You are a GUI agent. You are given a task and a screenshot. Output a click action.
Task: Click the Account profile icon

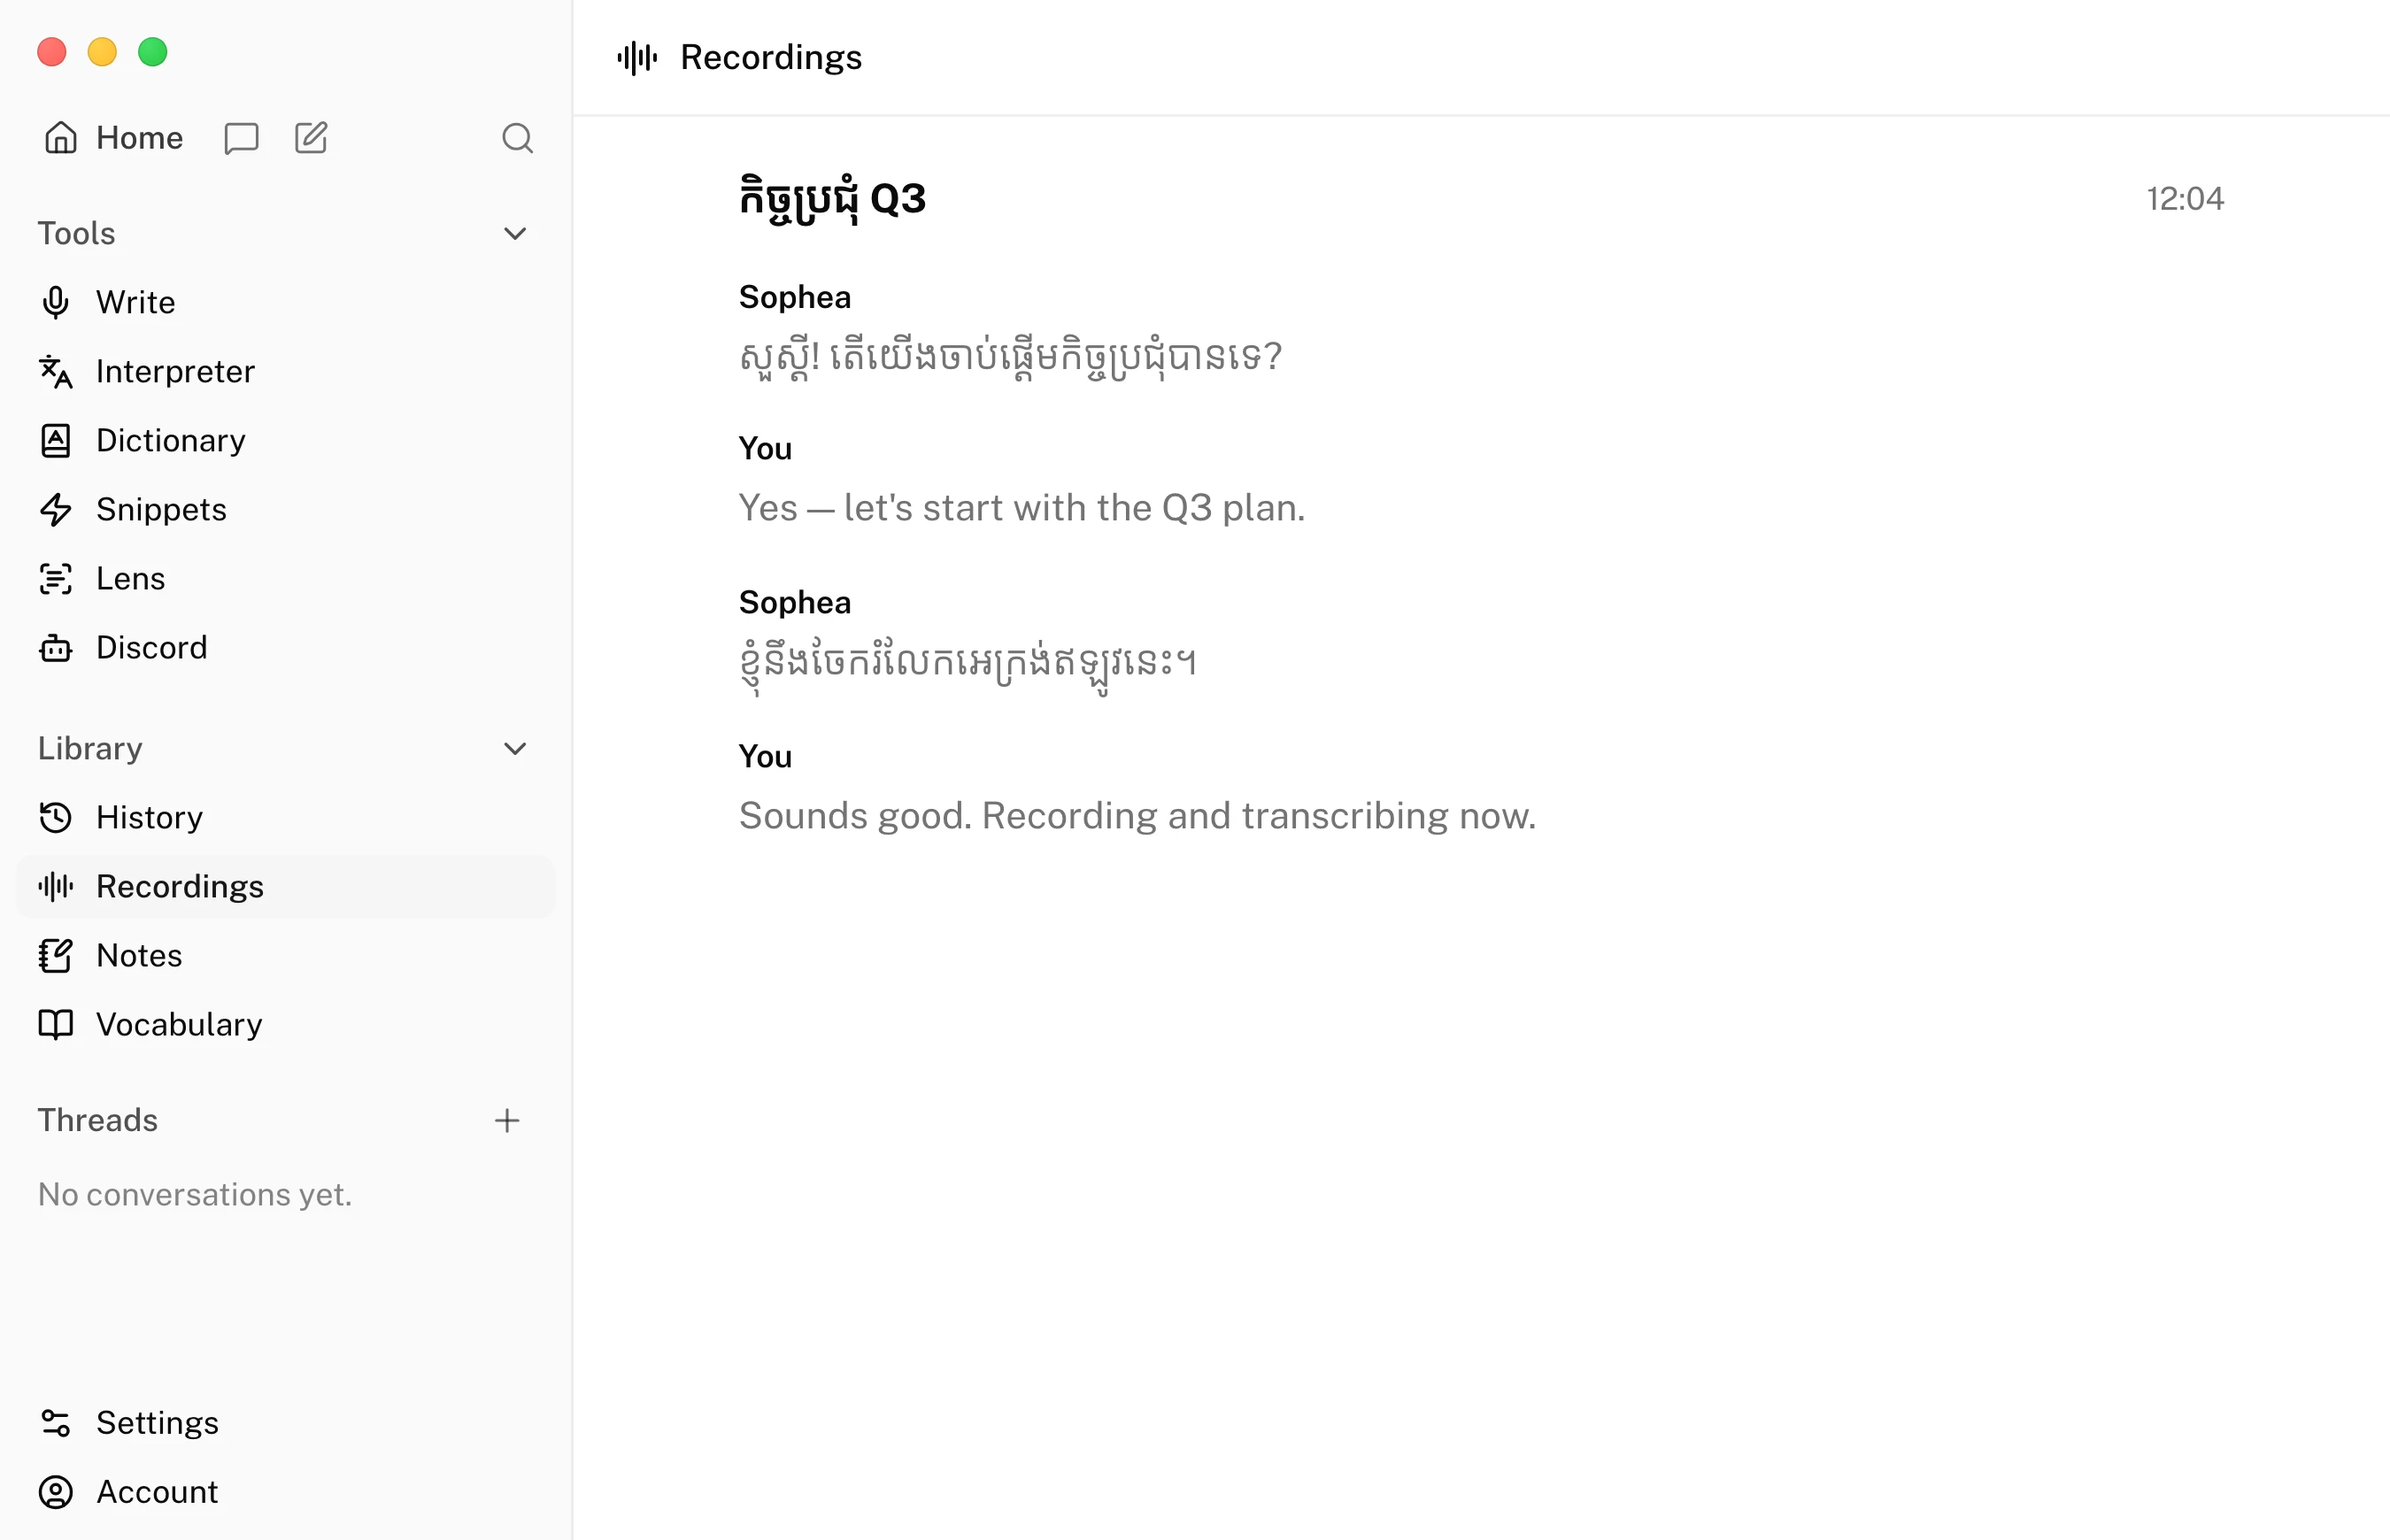[x=56, y=1491]
